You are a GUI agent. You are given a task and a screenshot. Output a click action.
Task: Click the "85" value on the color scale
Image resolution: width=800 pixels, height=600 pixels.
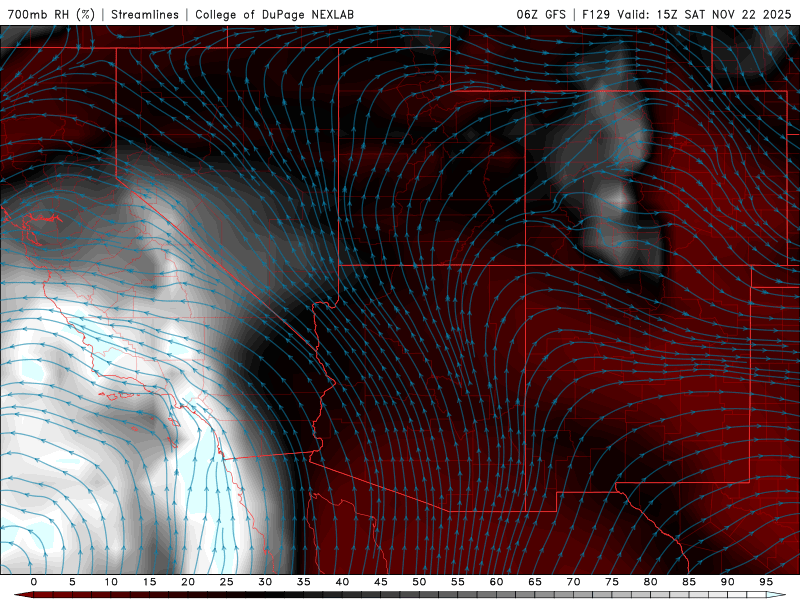689,582
